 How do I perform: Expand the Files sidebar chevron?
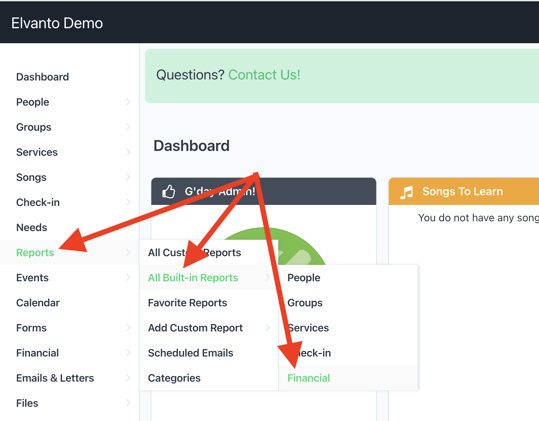[x=128, y=403]
